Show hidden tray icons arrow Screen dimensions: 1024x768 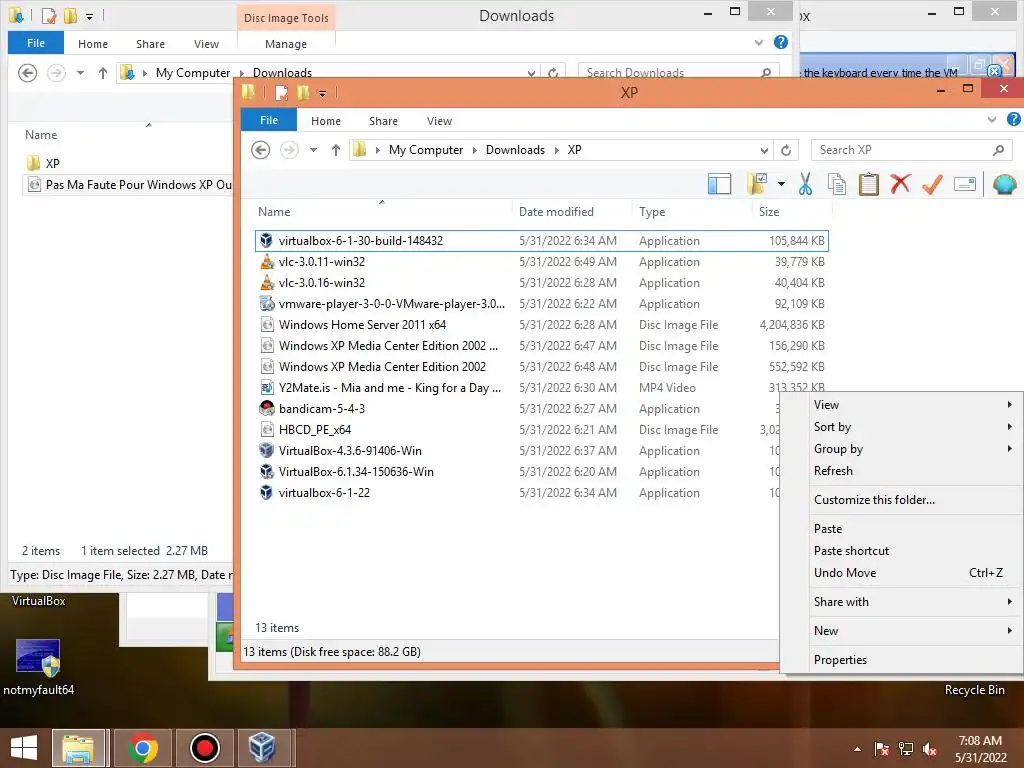(x=857, y=749)
